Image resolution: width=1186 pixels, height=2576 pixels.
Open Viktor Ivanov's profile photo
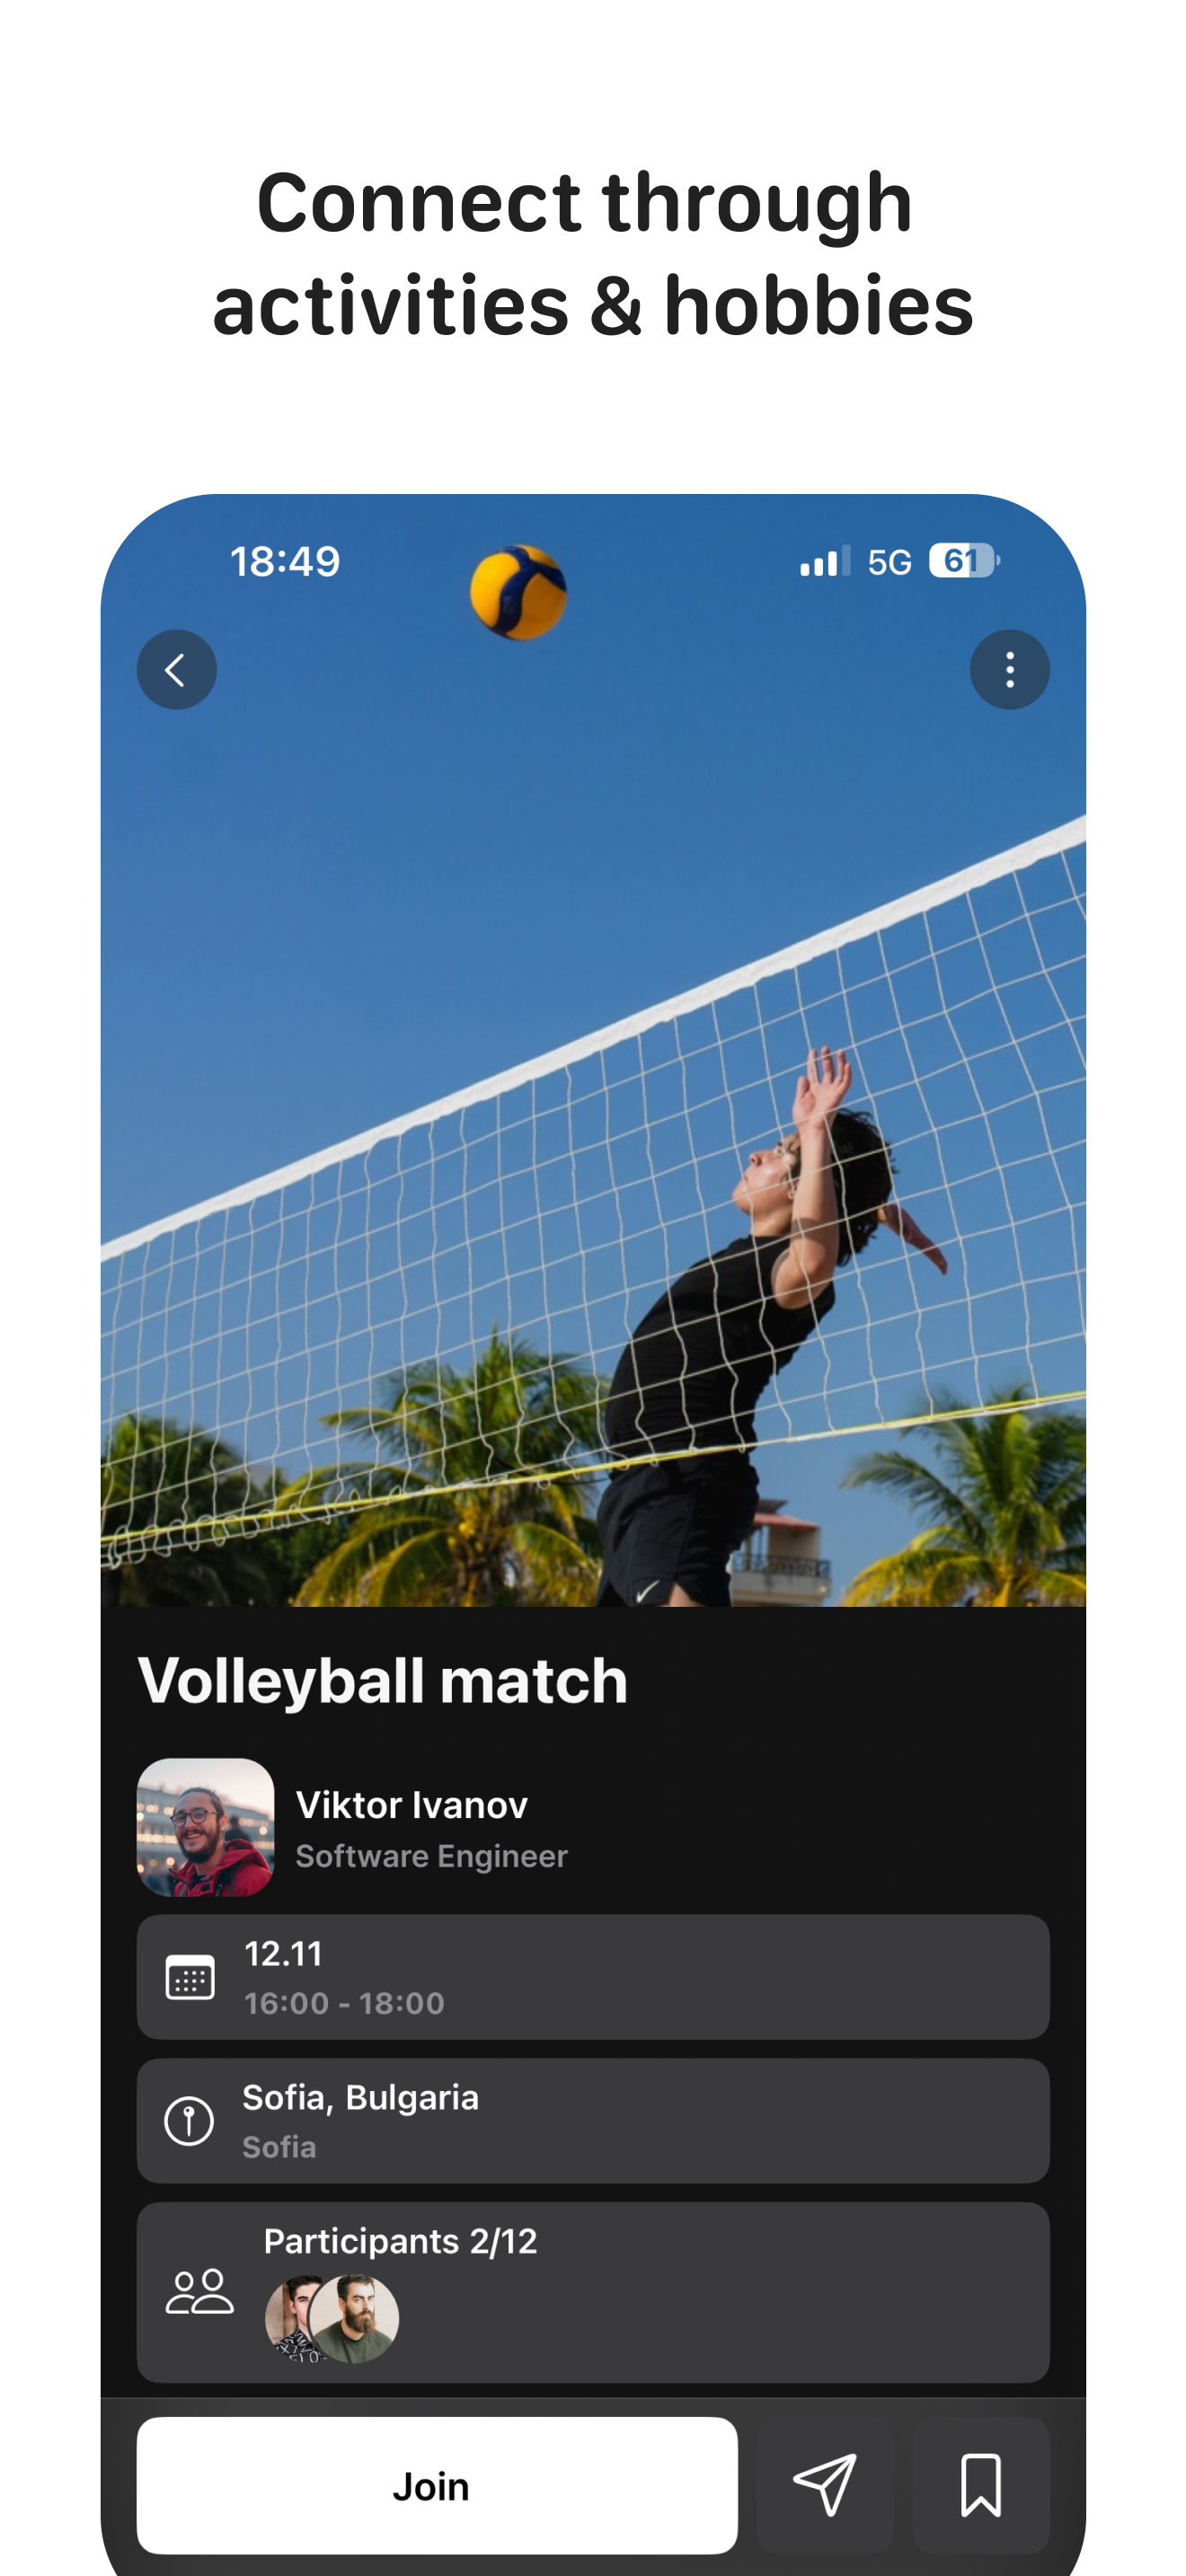pyautogui.click(x=205, y=1827)
